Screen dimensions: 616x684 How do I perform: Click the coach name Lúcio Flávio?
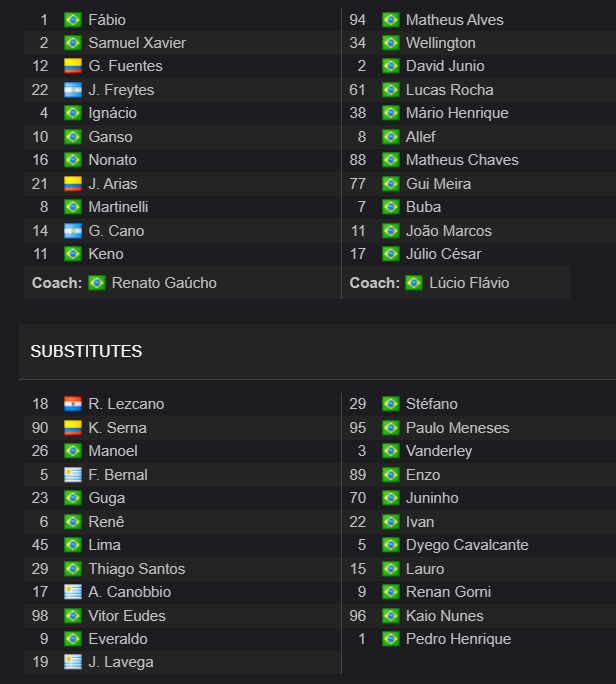[x=469, y=283]
